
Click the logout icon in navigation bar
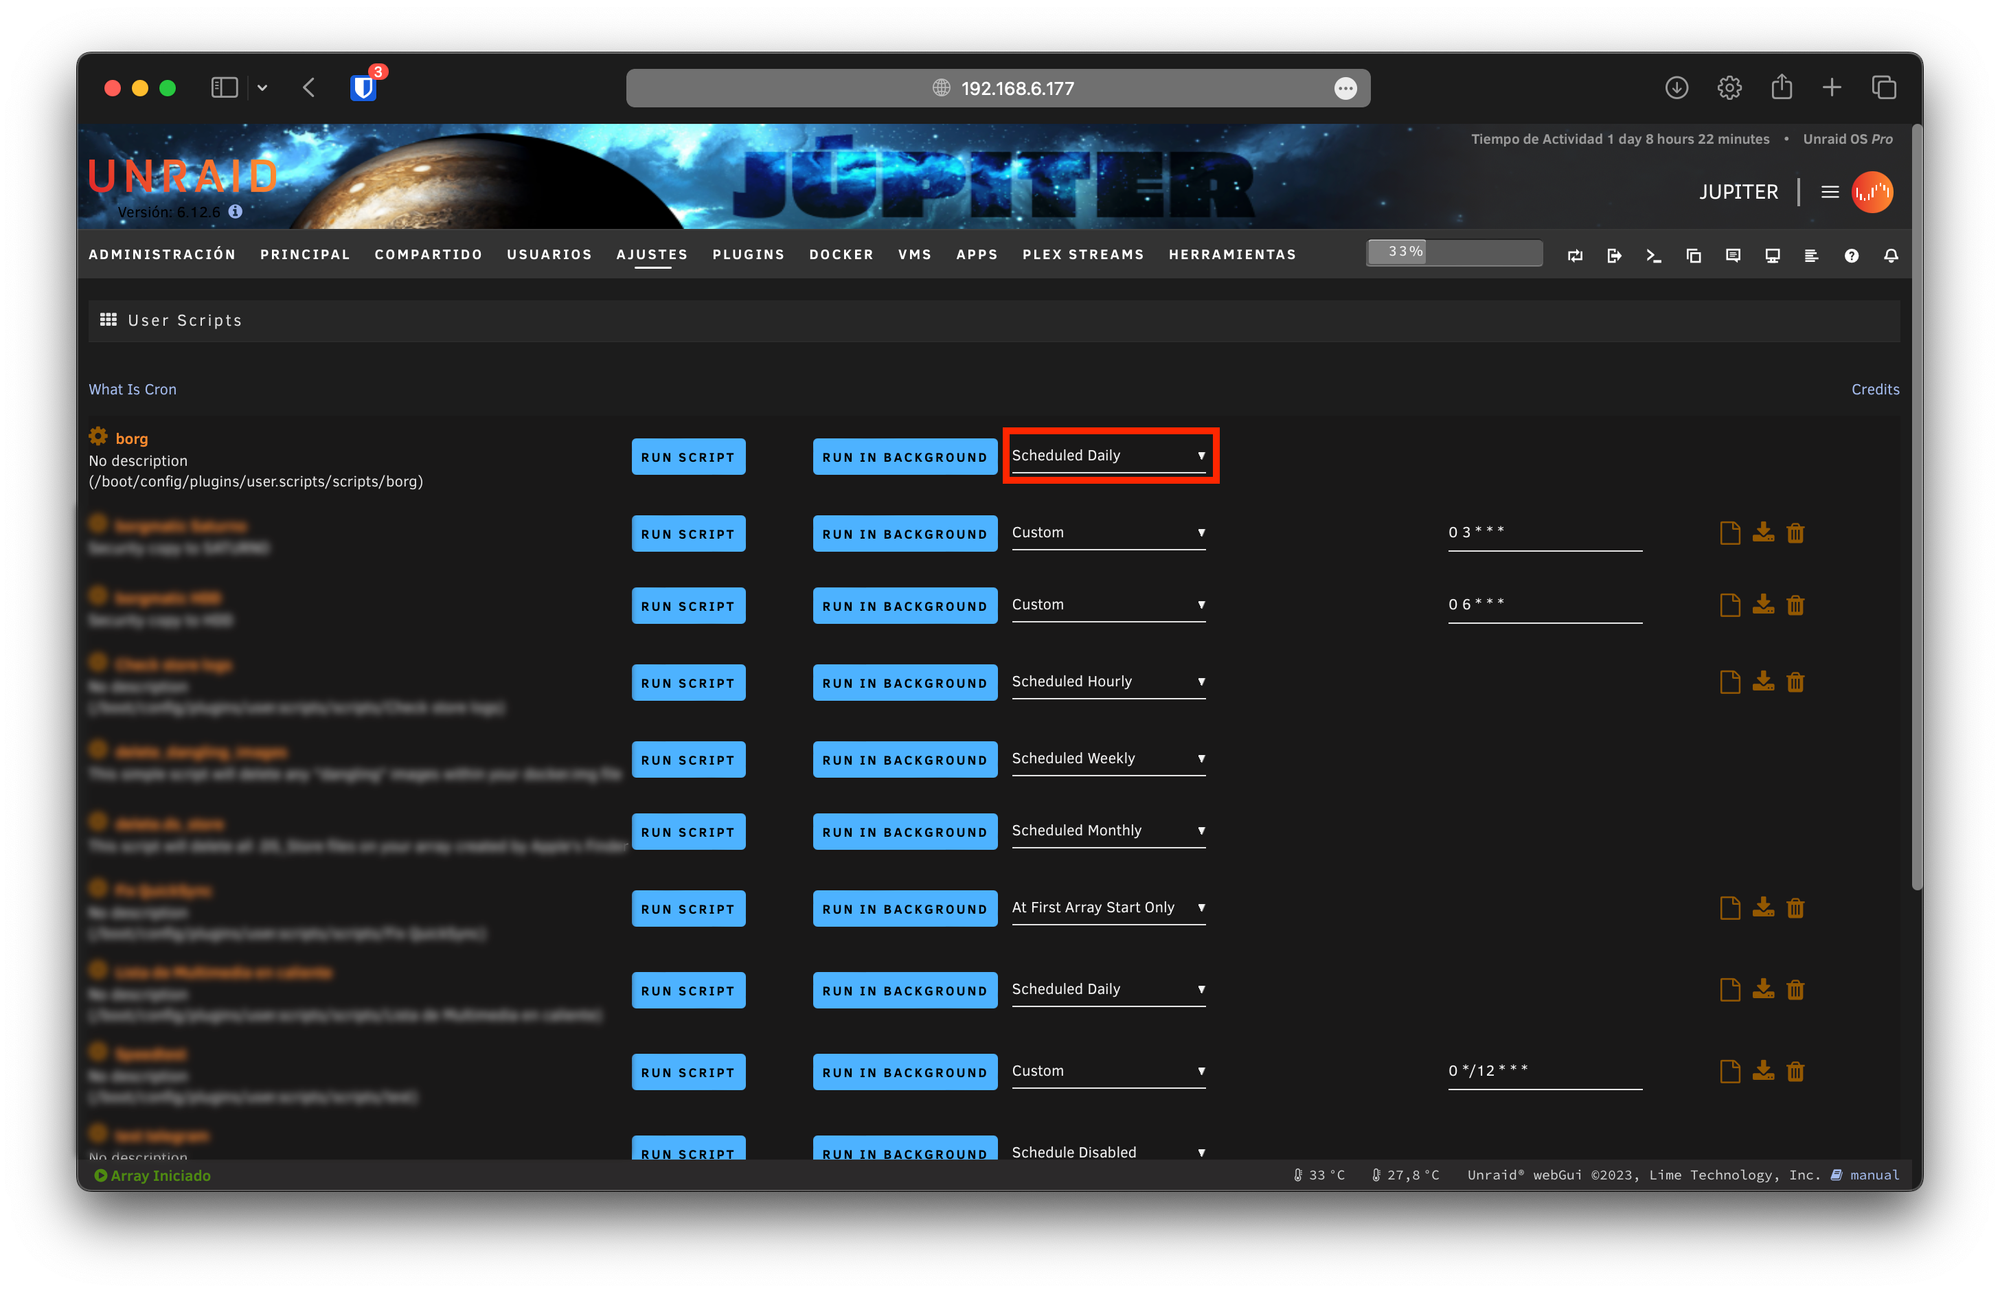click(x=1614, y=256)
